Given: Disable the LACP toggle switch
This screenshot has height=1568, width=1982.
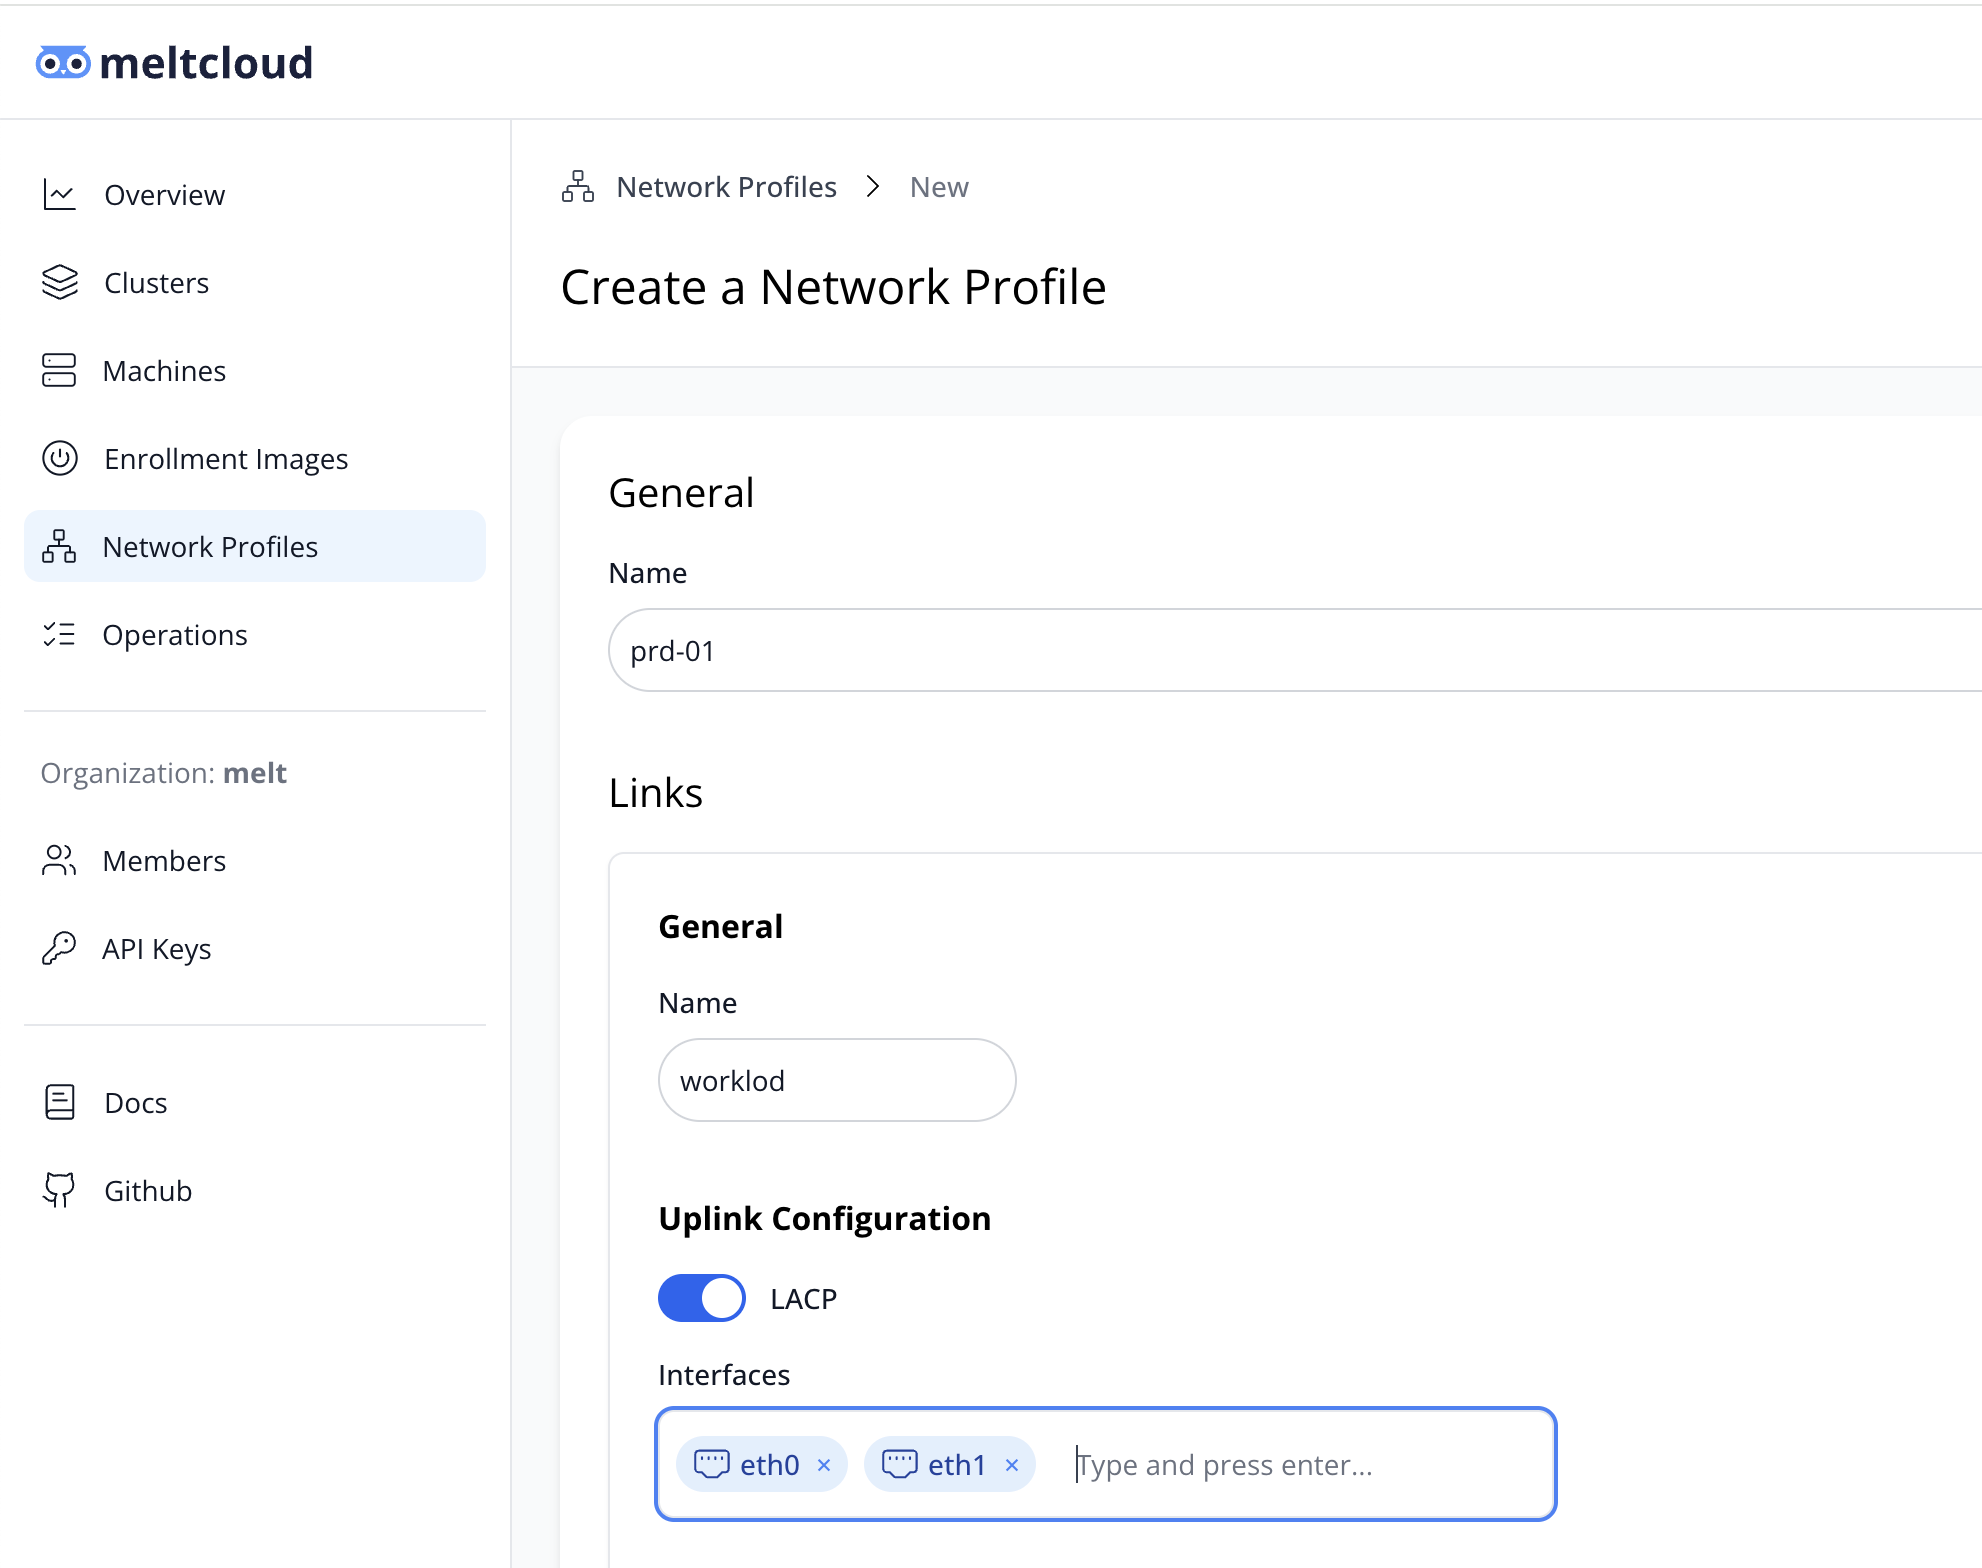Looking at the screenshot, I should coord(701,1298).
